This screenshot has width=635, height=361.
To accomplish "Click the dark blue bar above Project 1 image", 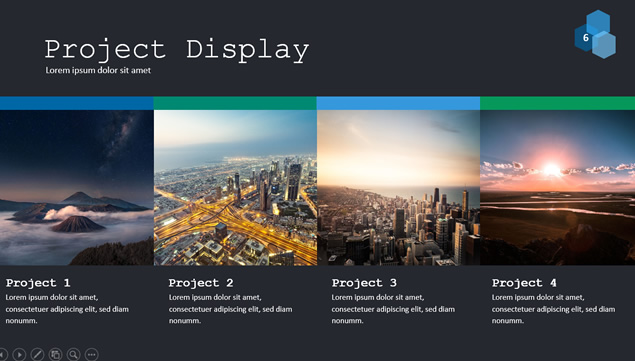I will [x=77, y=103].
